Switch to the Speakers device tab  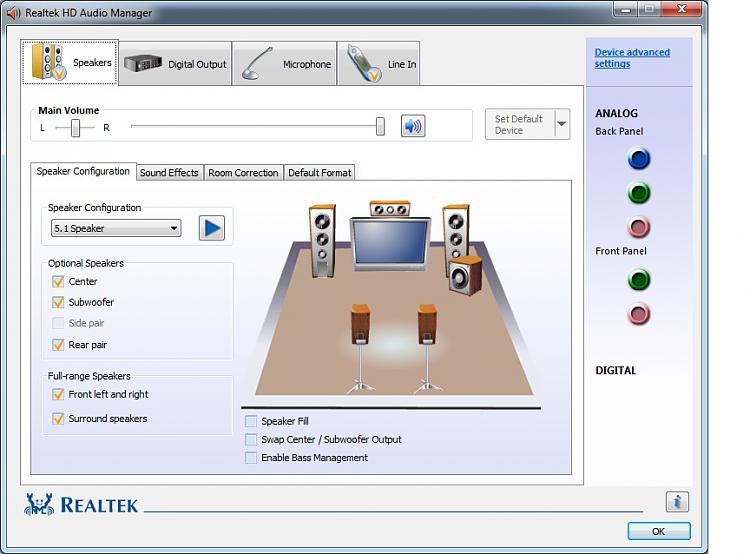pos(70,62)
